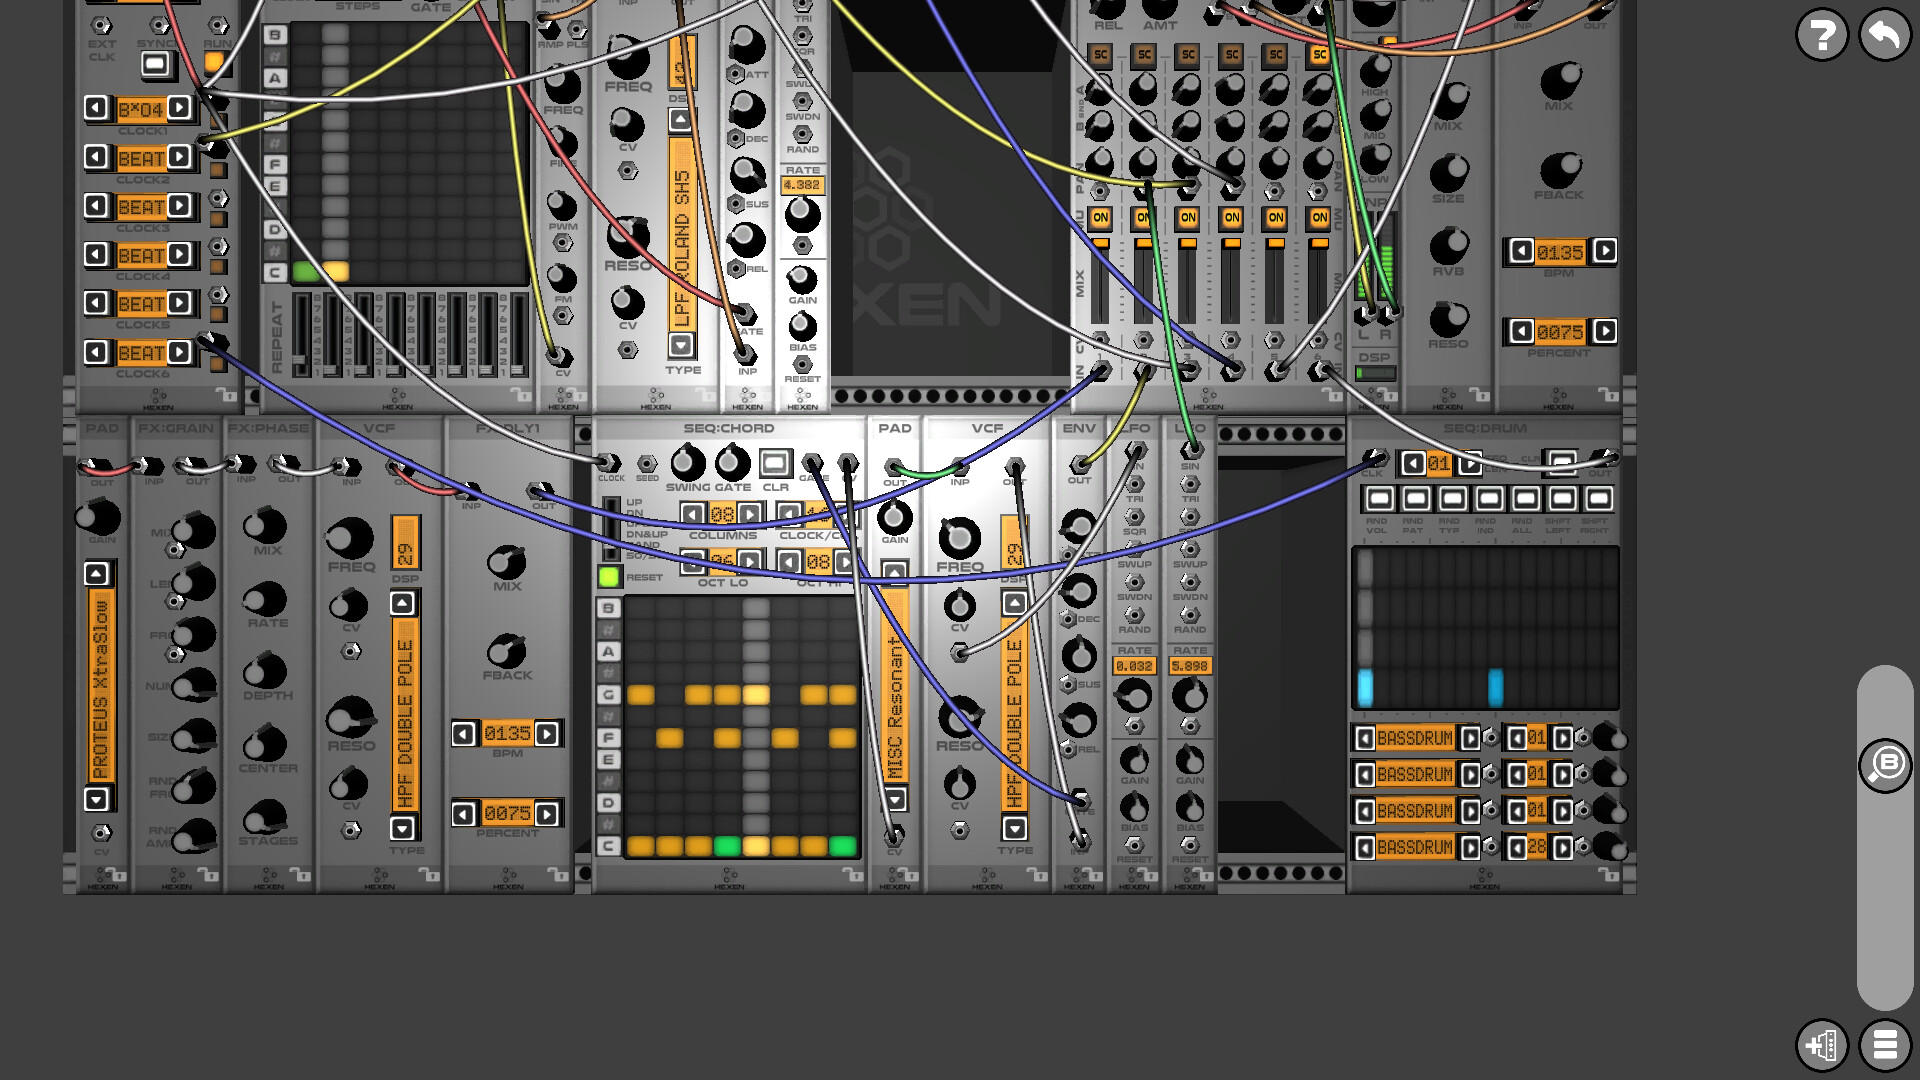Click the undo arrow icon in top right corner
The image size is (1920, 1080).
1884,33
